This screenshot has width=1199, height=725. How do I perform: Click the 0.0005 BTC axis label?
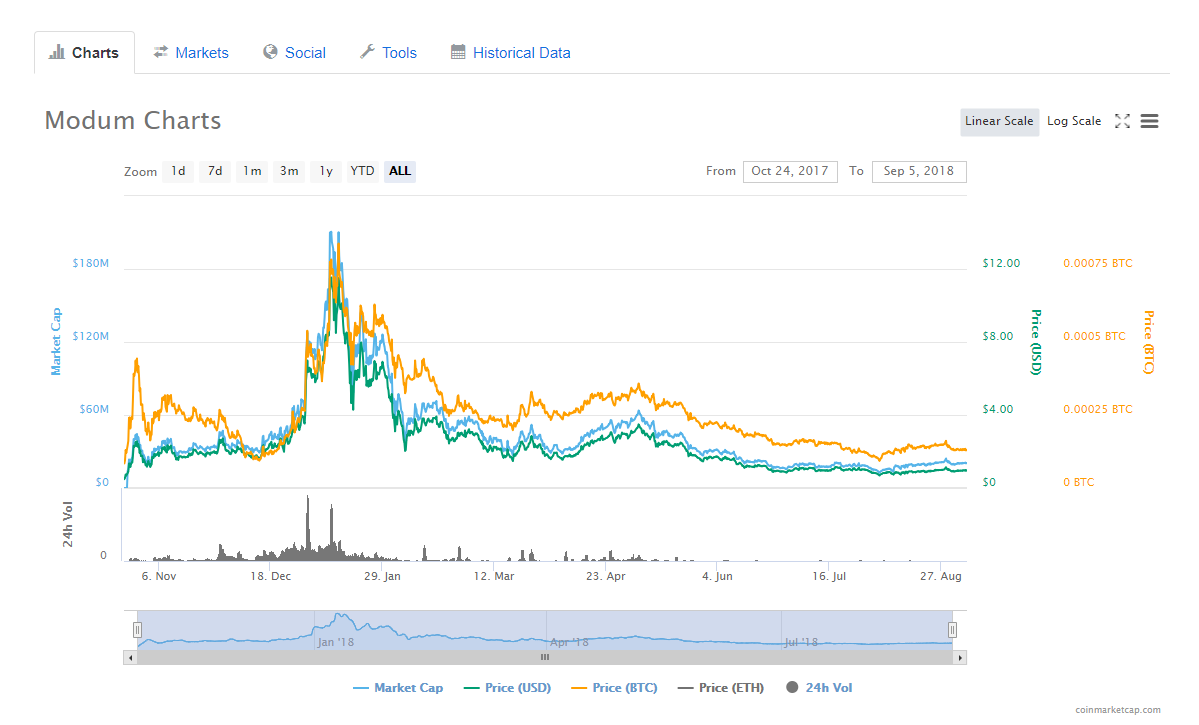[1094, 336]
